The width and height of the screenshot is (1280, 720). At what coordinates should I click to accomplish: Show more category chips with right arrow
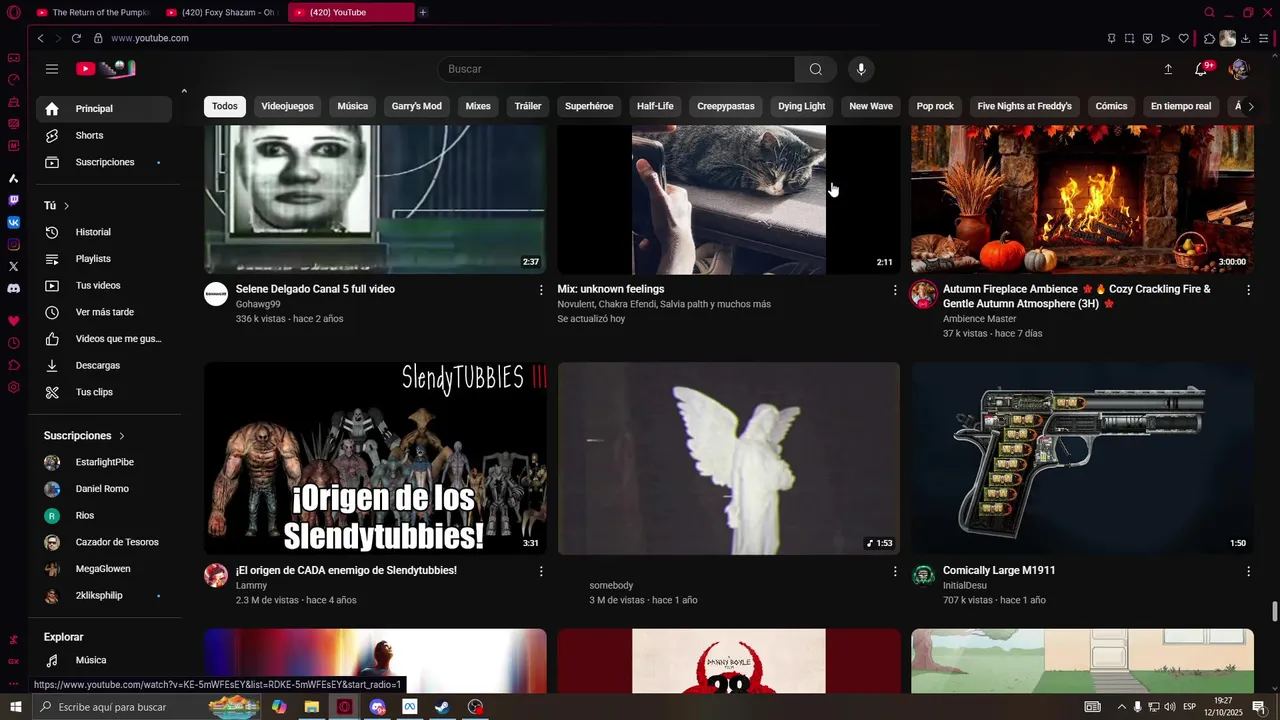[1250, 106]
